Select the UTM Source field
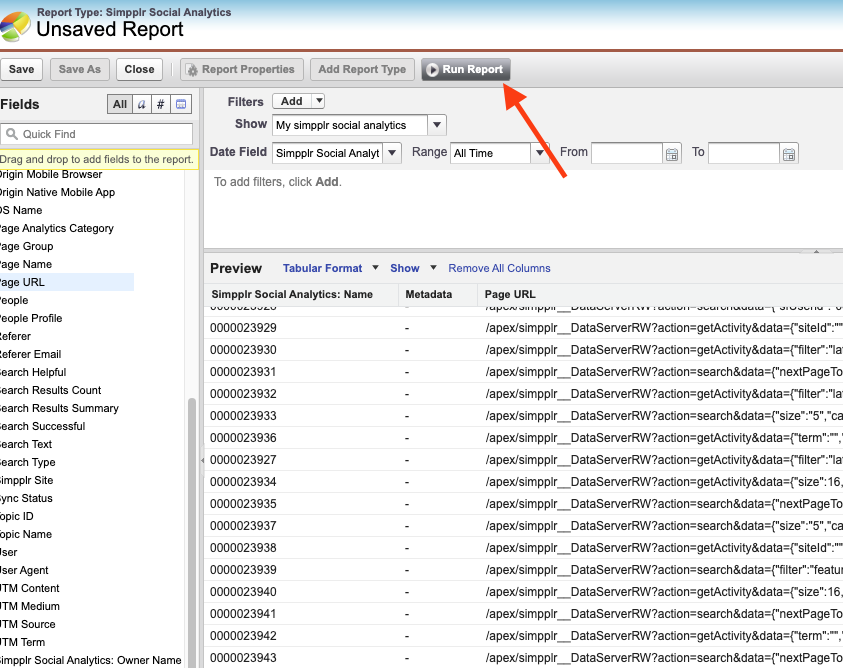Screen dimensions: 843x668 (x=27, y=624)
